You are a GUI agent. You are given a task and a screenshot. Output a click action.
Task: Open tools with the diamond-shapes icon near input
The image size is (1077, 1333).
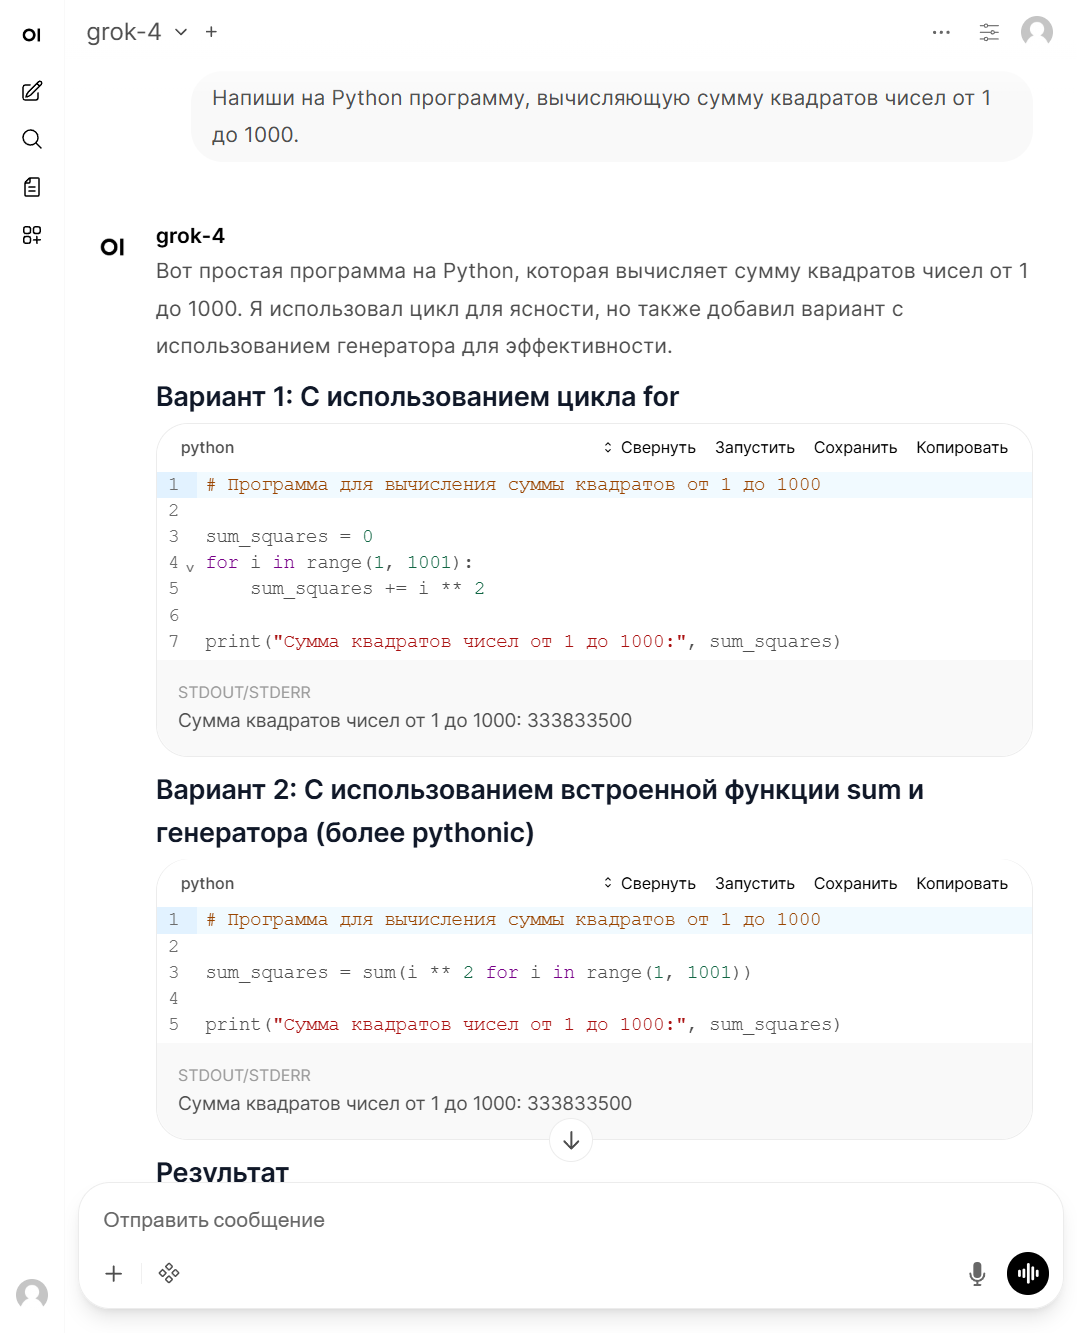[x=168, y=1273]
